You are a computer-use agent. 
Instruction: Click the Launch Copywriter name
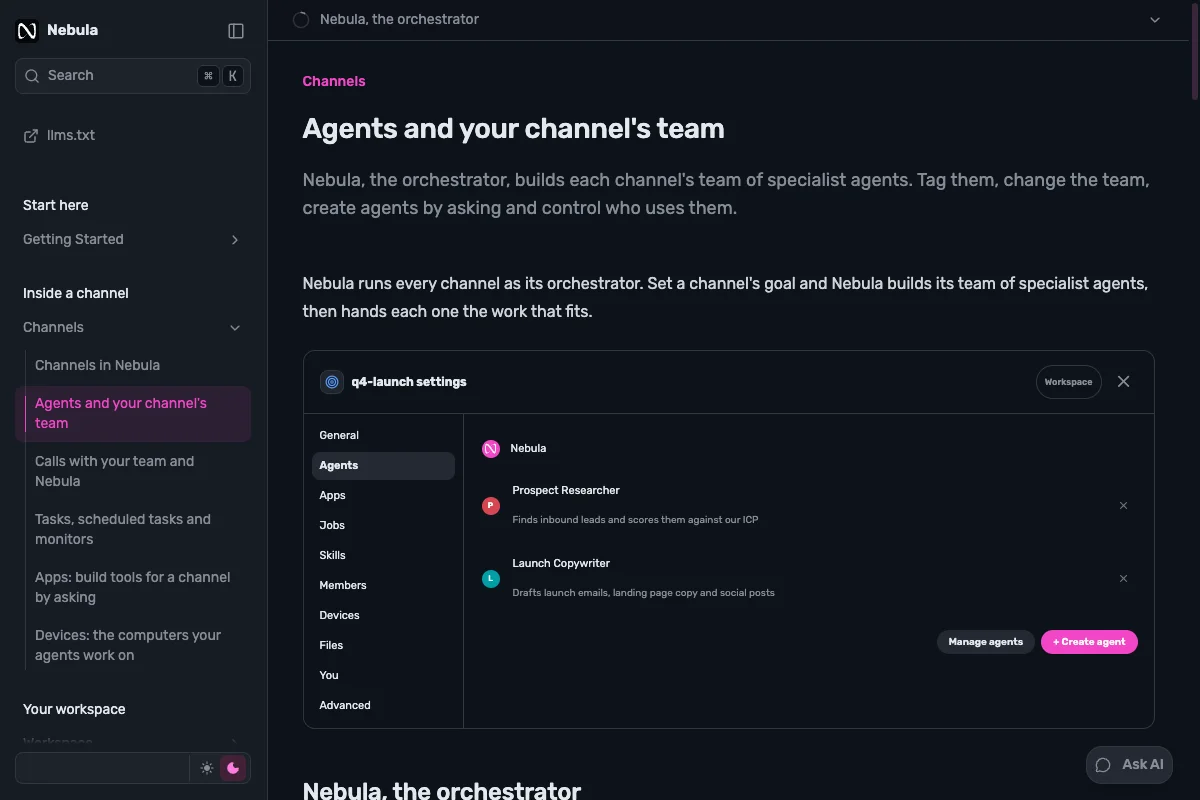click(561, 563)
